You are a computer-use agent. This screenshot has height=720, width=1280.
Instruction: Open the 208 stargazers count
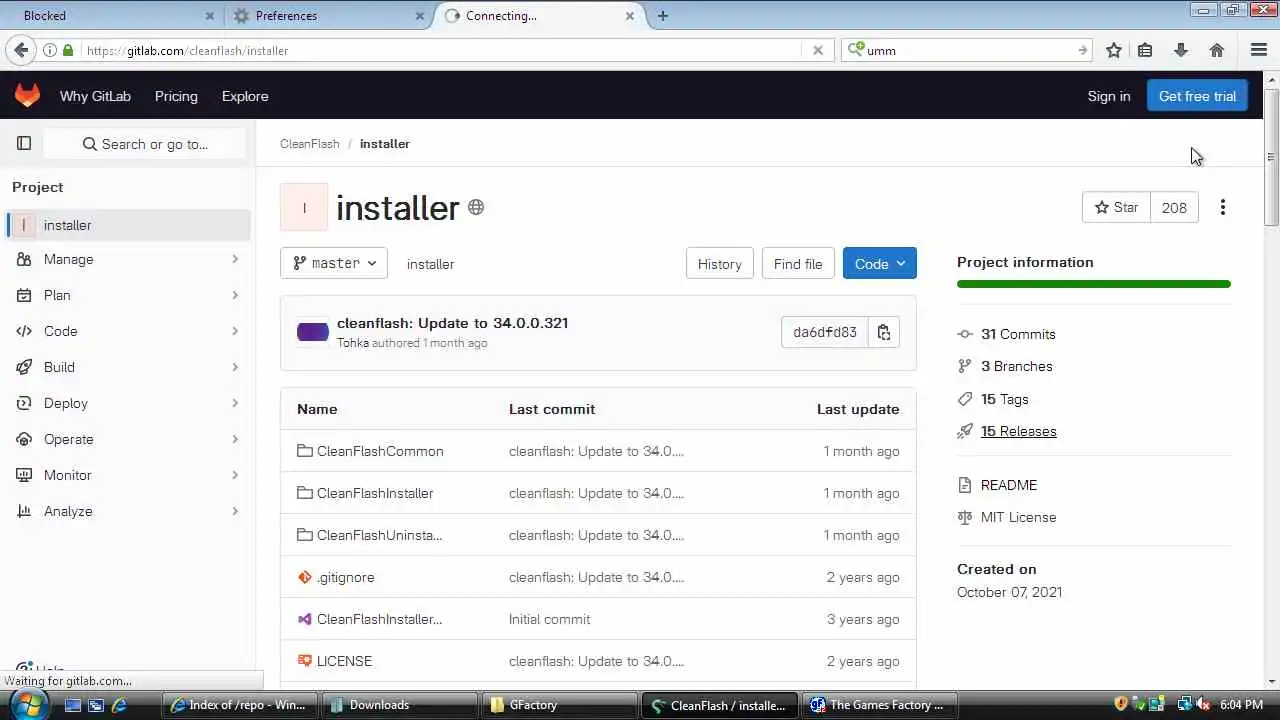click(x=1174, y=207)
